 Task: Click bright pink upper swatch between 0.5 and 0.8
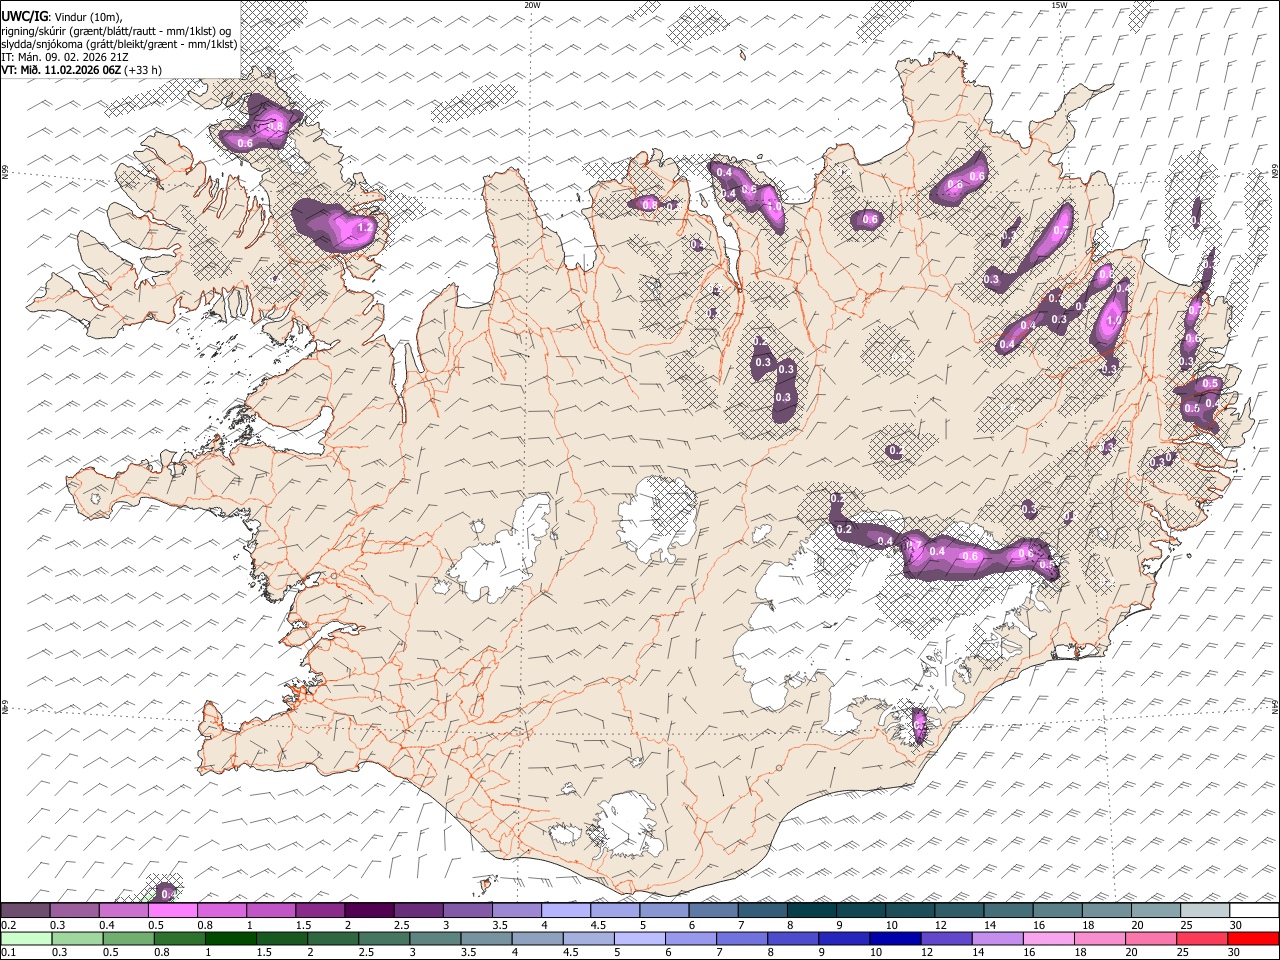(x=172, y=910)
